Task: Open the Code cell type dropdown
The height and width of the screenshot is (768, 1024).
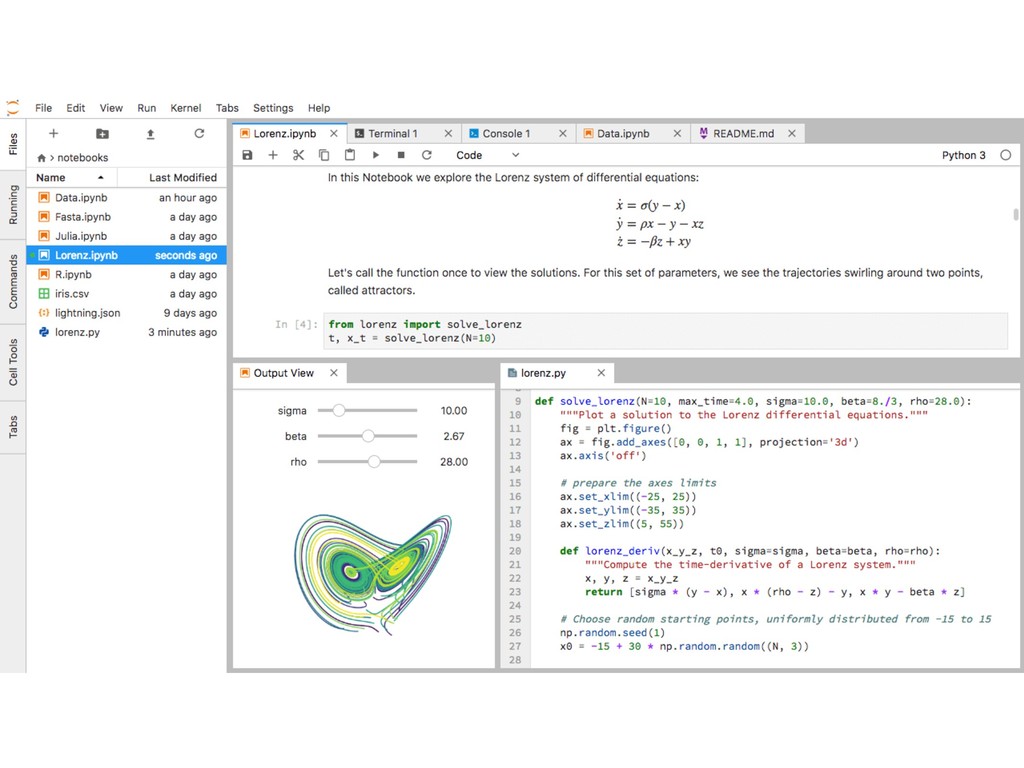Action: click(487, 155)
